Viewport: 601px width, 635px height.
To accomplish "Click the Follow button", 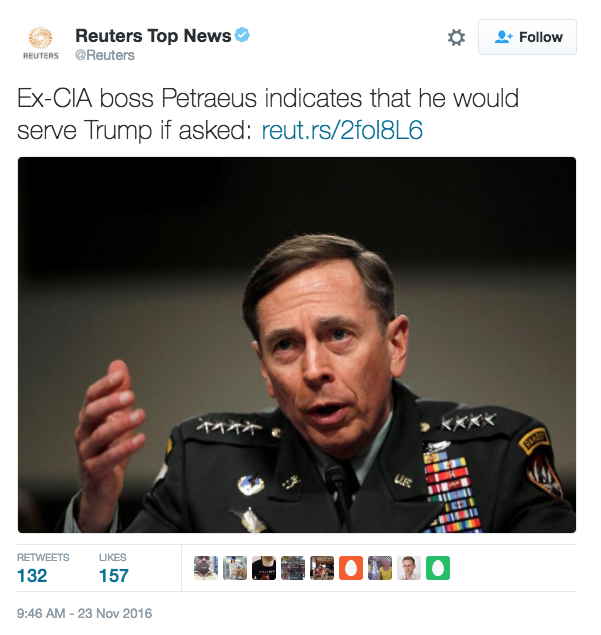I will tap(527, 37).
